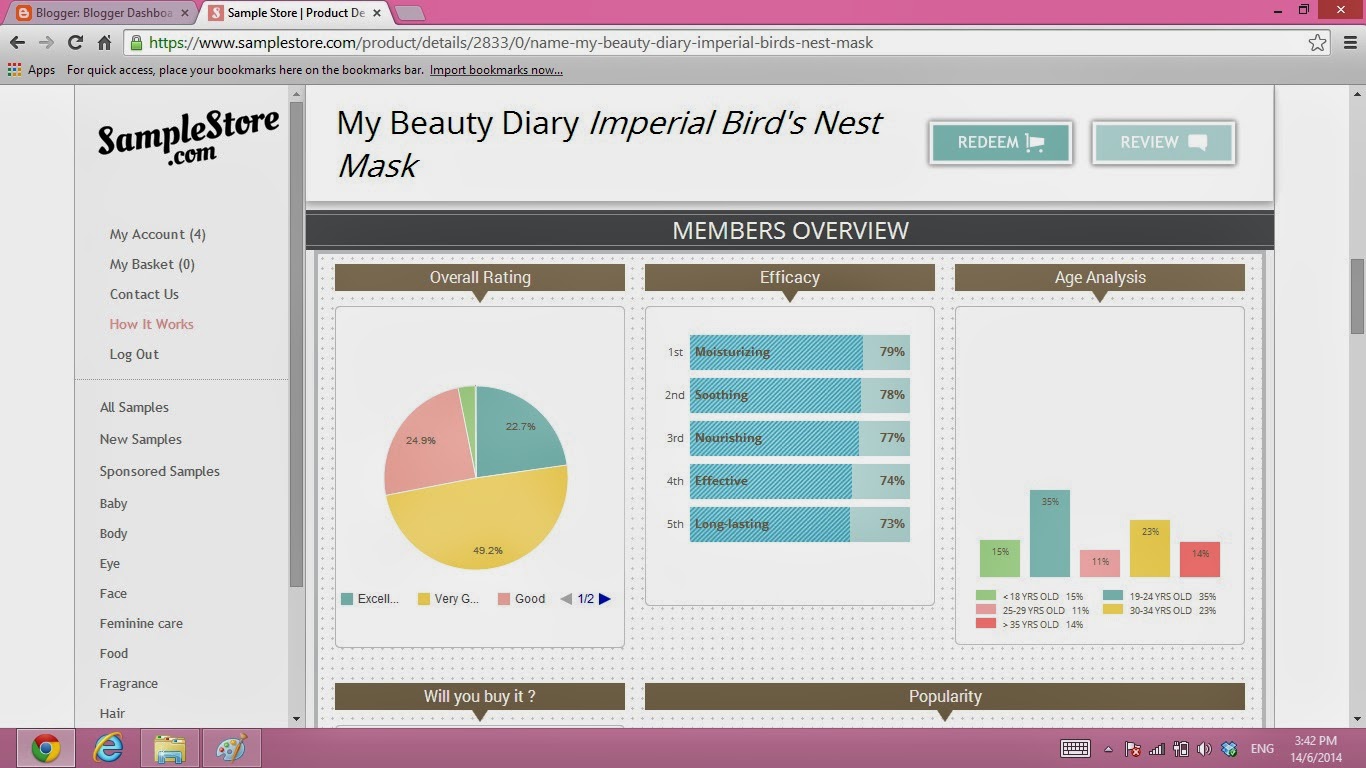Open the Apps shortcut in the bookmarks bar
This screenshot has width=1366, height=768.
31,70
